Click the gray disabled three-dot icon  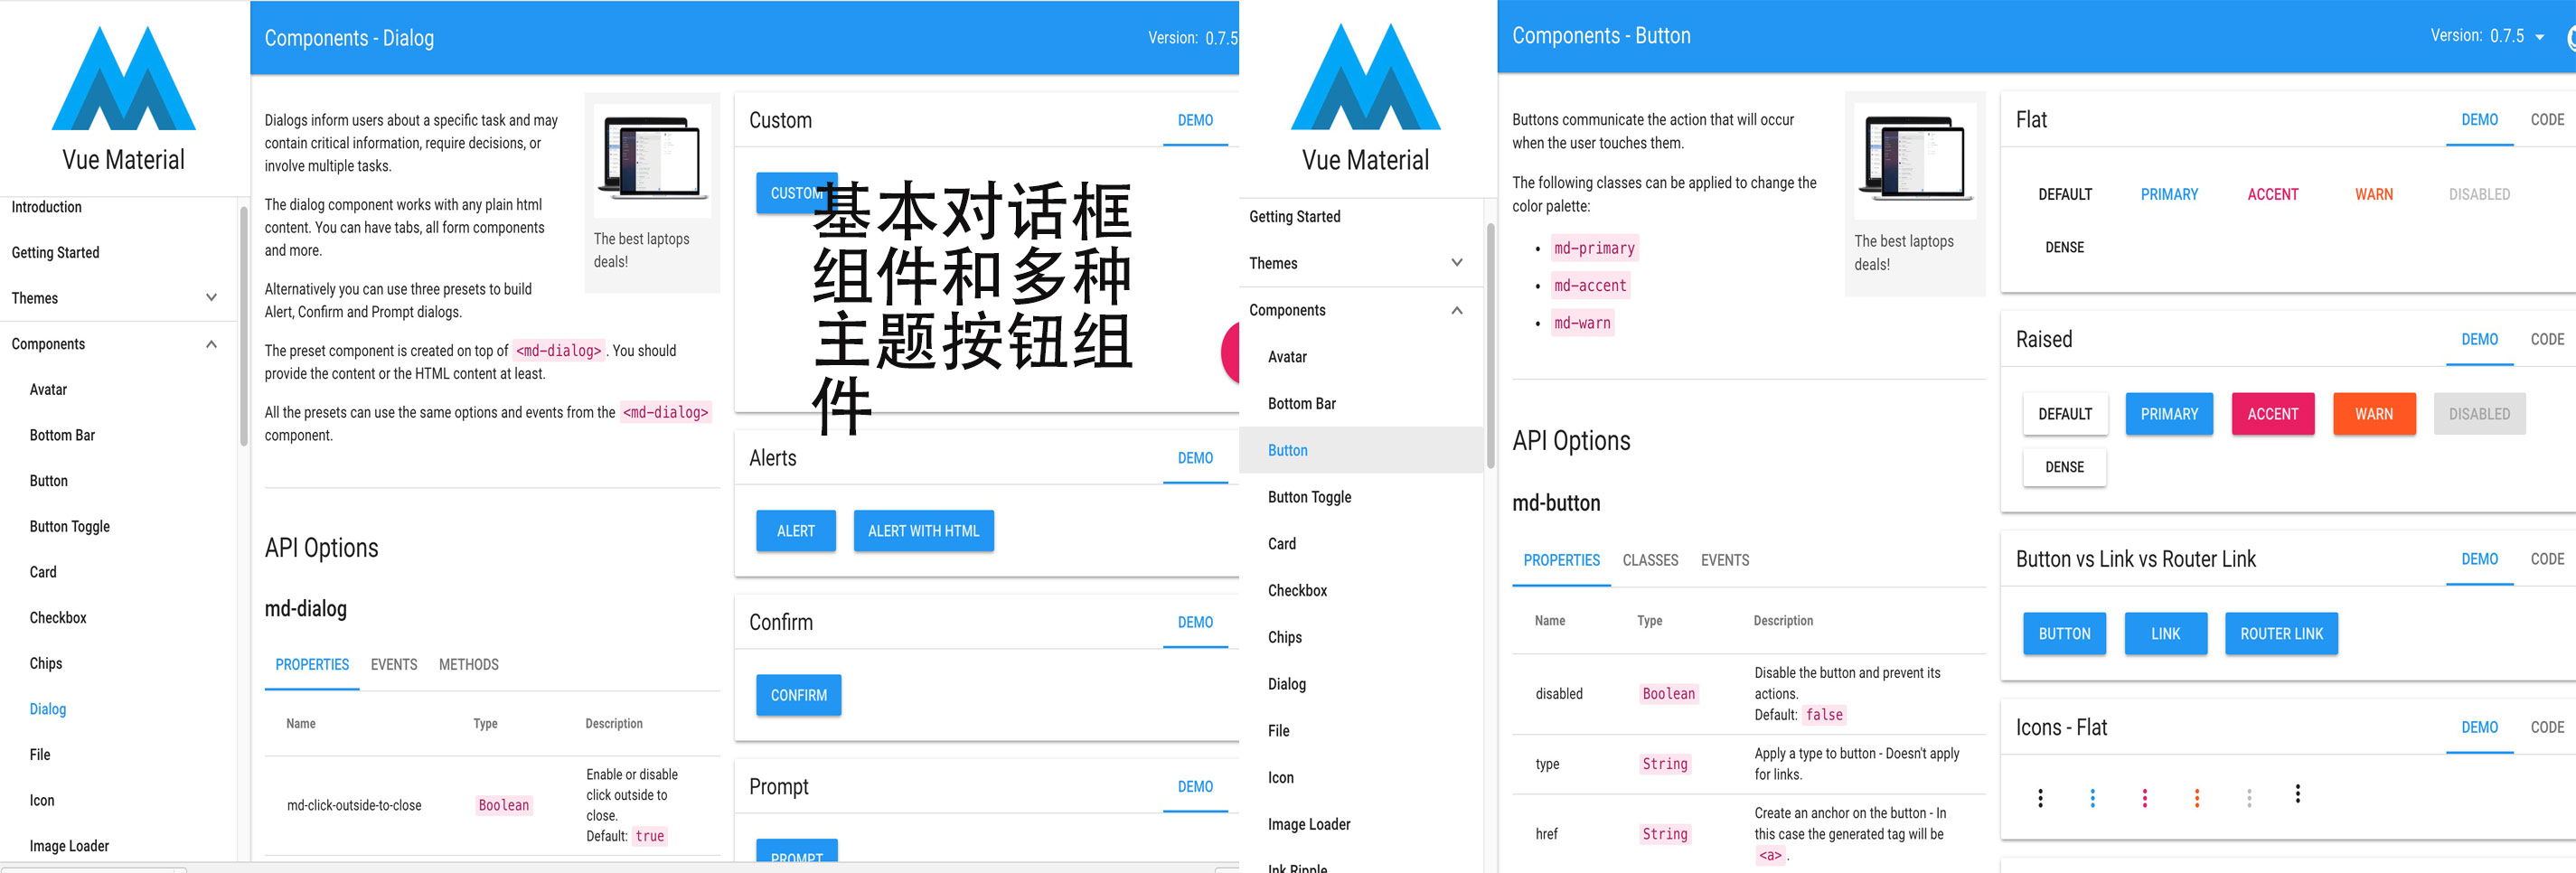pyautogui.click(x=2249, y=797)
